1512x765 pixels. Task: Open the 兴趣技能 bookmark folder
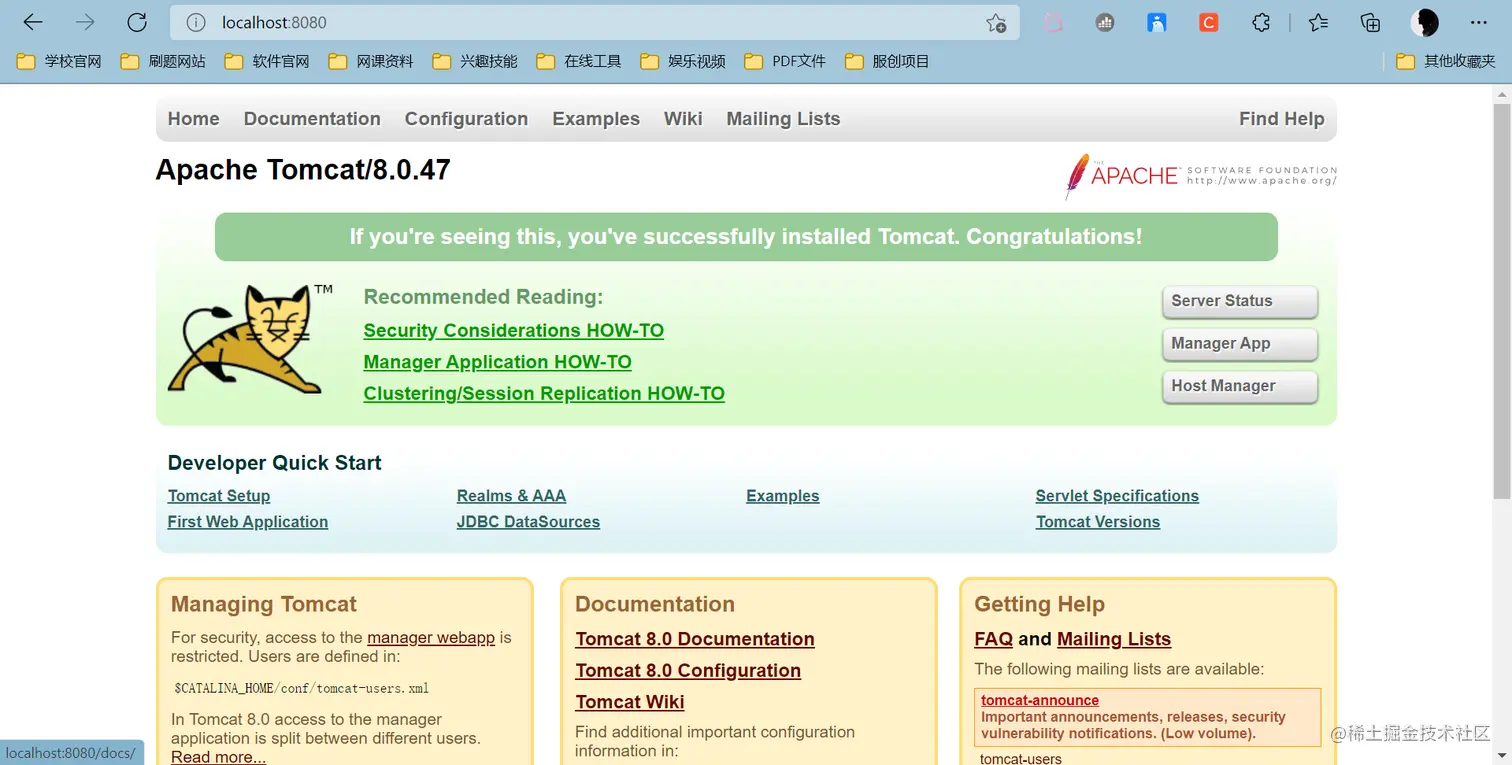pyautogui.click(x=475, y=61)
